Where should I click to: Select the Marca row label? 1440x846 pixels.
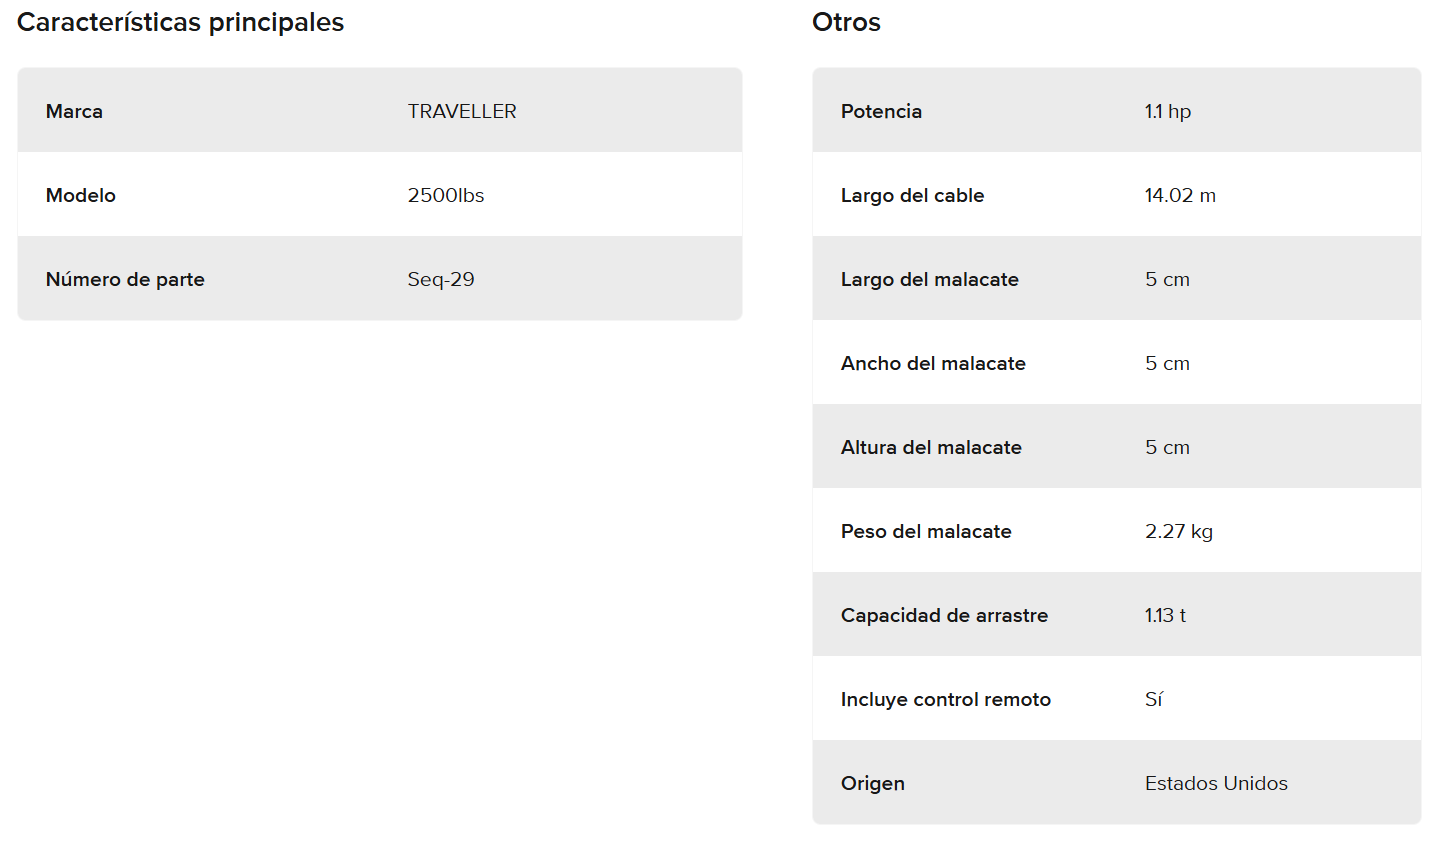74,111
